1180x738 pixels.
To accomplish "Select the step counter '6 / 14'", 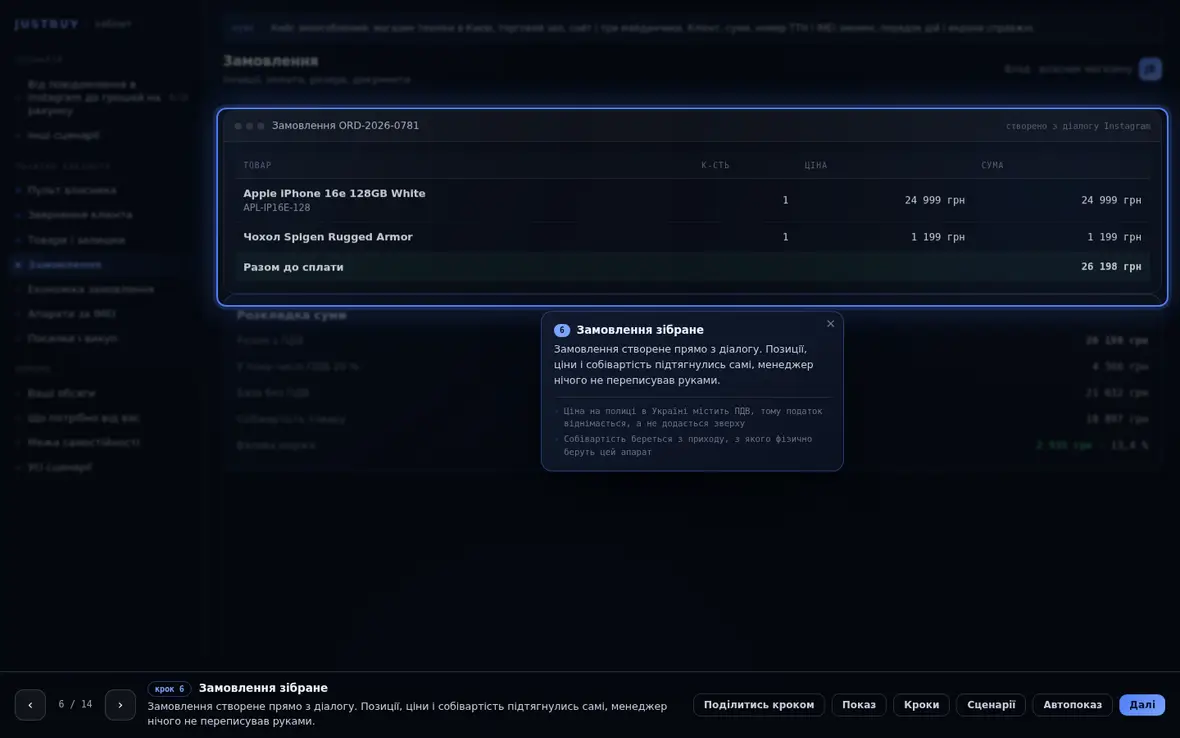I will [75, 705].
